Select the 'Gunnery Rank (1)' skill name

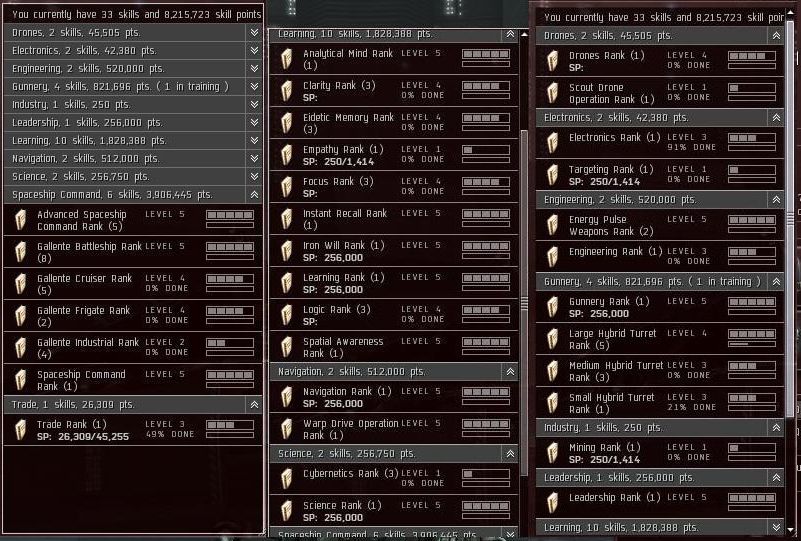[x=609, y=301]
